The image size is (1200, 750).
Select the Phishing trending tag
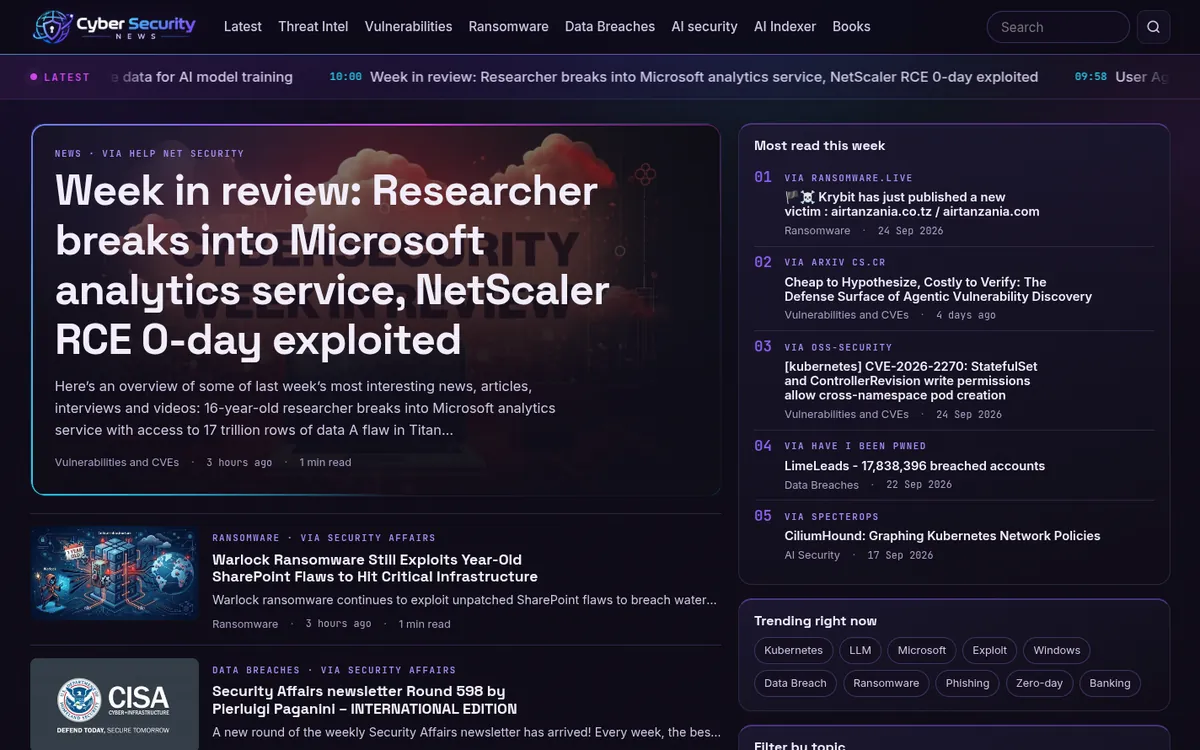click(x=967, y=683)
